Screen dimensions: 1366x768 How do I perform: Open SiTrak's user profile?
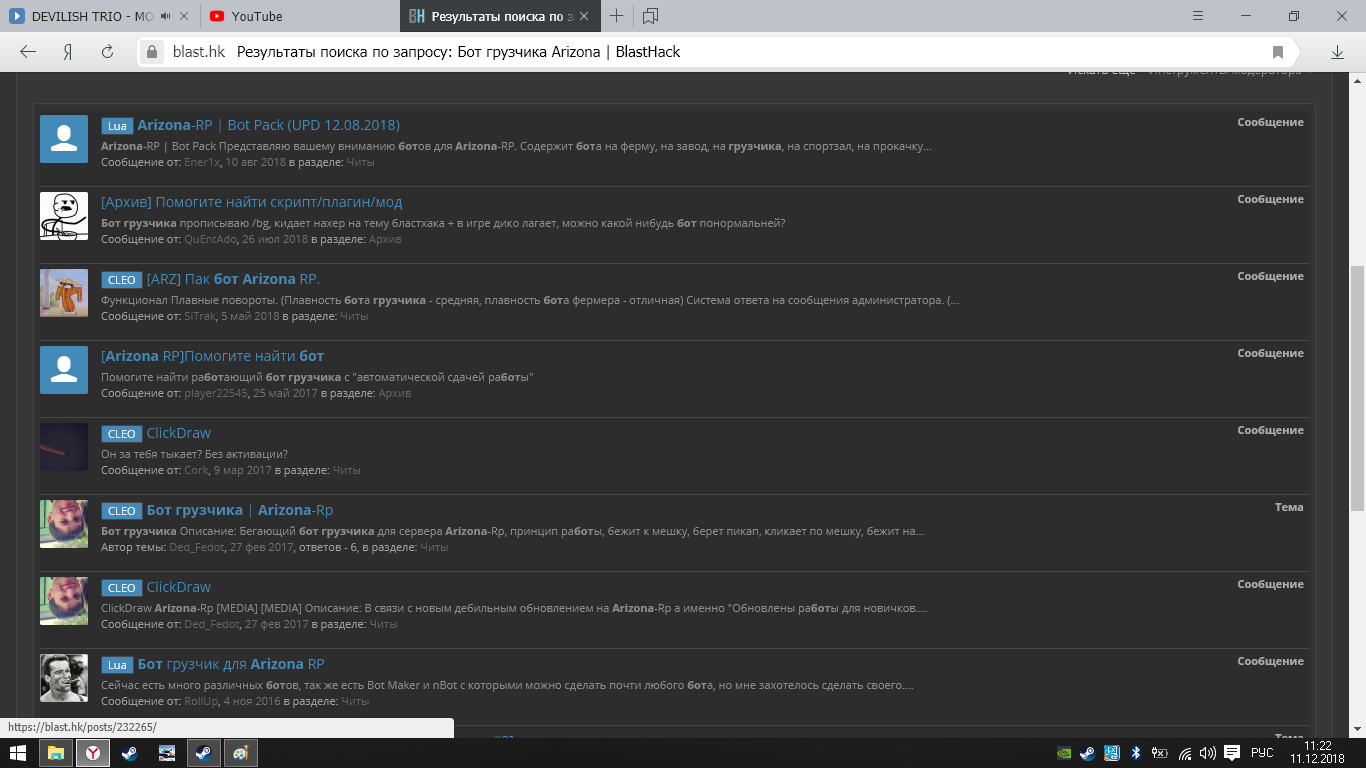[x=198, y=316]
